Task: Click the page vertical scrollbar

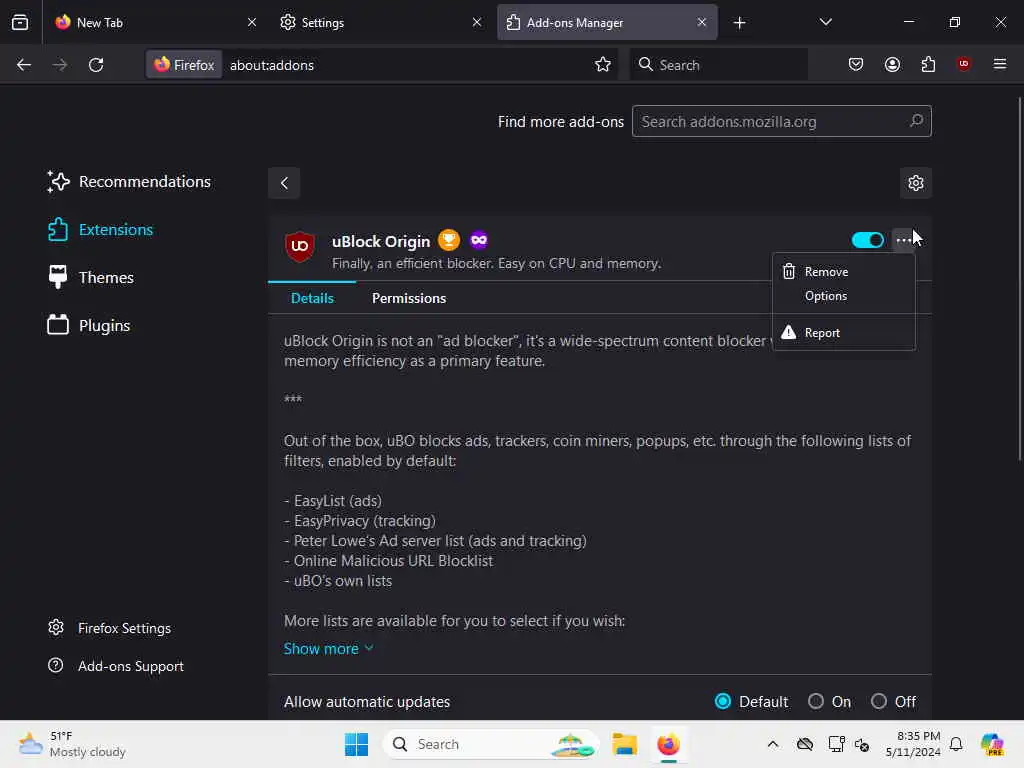Action: coord(1019,279)
